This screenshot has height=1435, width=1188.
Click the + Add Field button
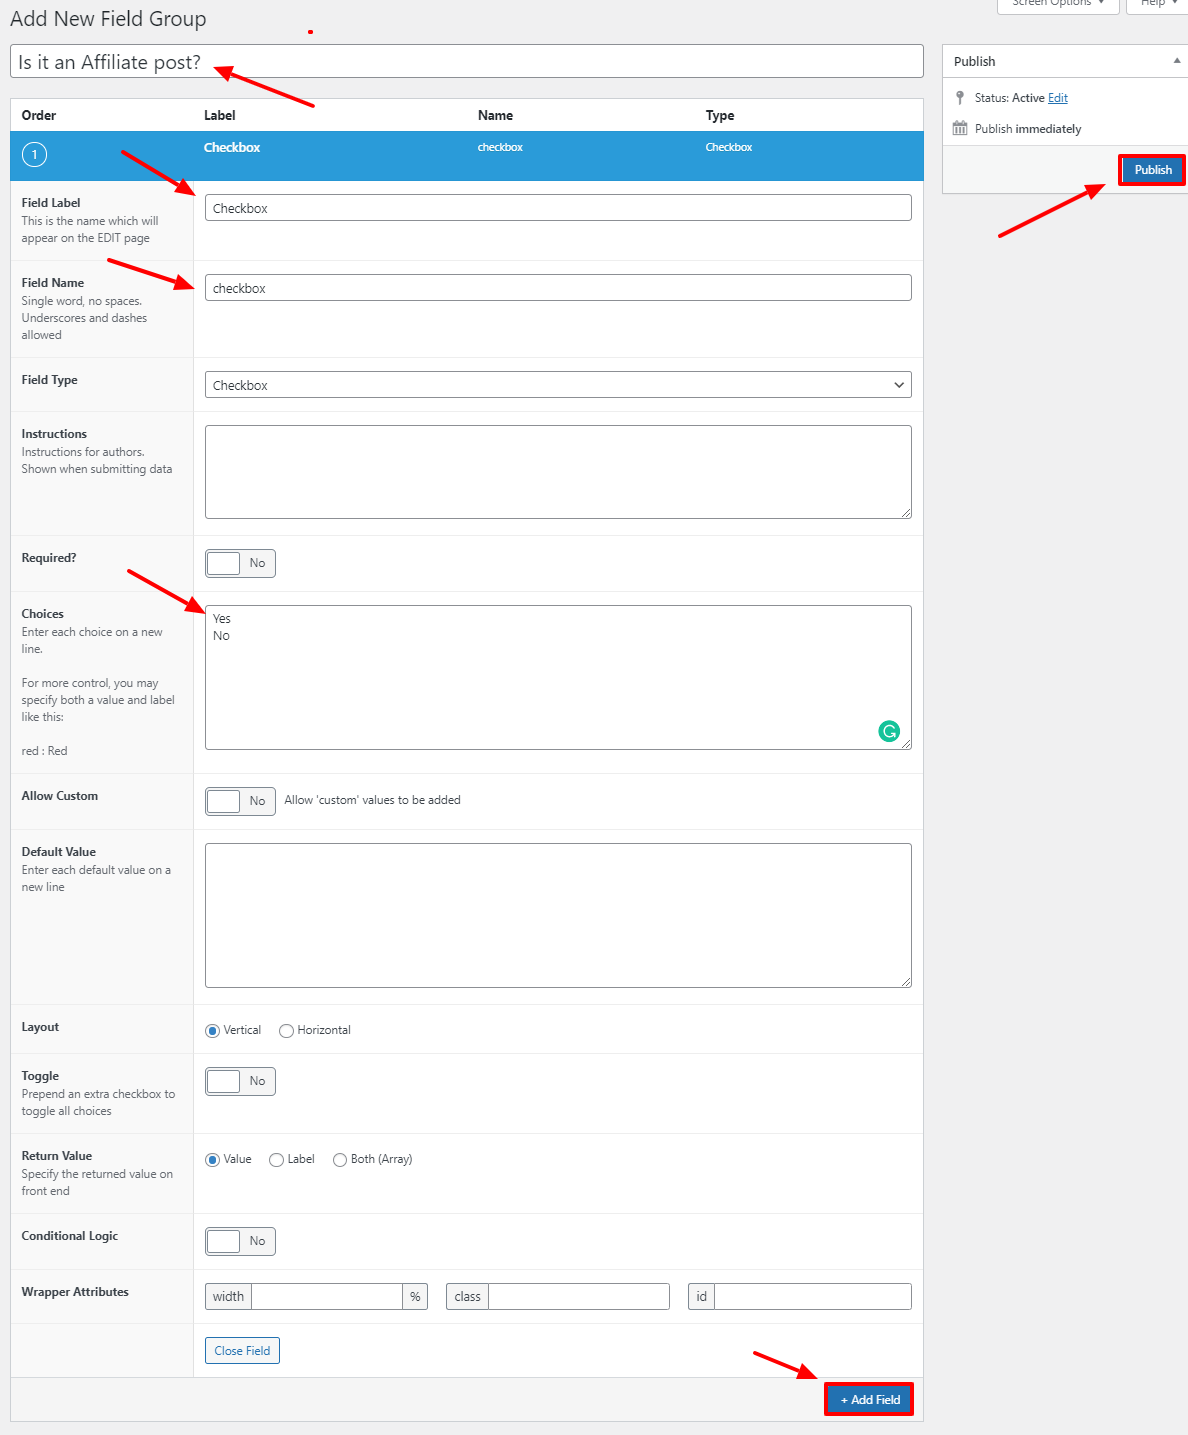[x=869, y=1399]
